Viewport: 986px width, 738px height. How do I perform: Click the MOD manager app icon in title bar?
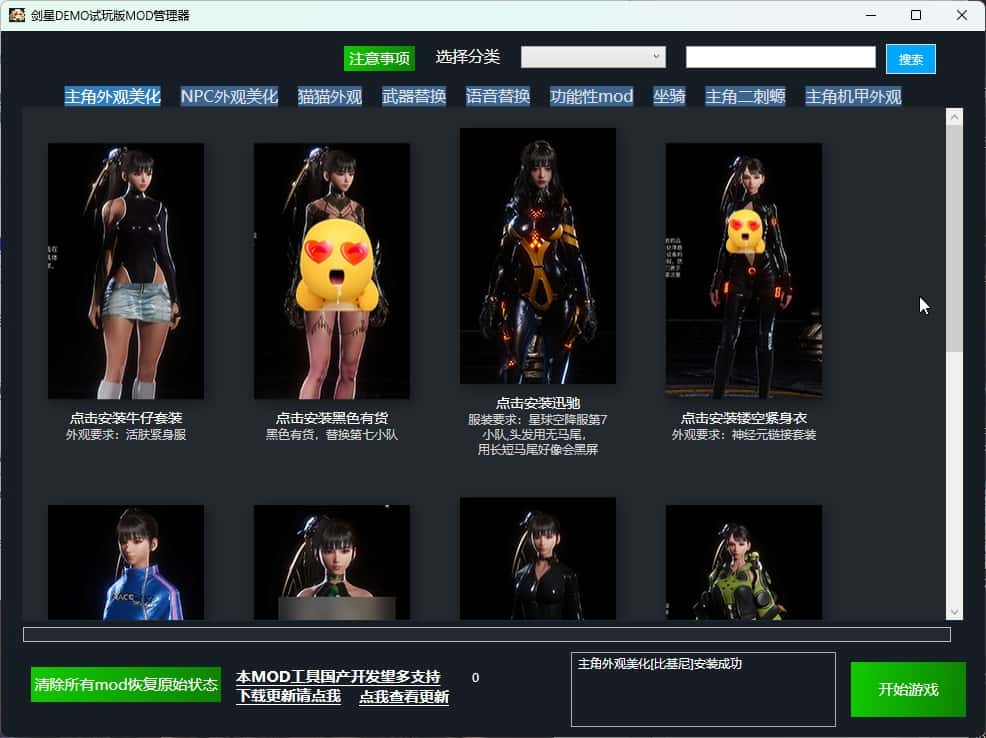coord(17,15)
